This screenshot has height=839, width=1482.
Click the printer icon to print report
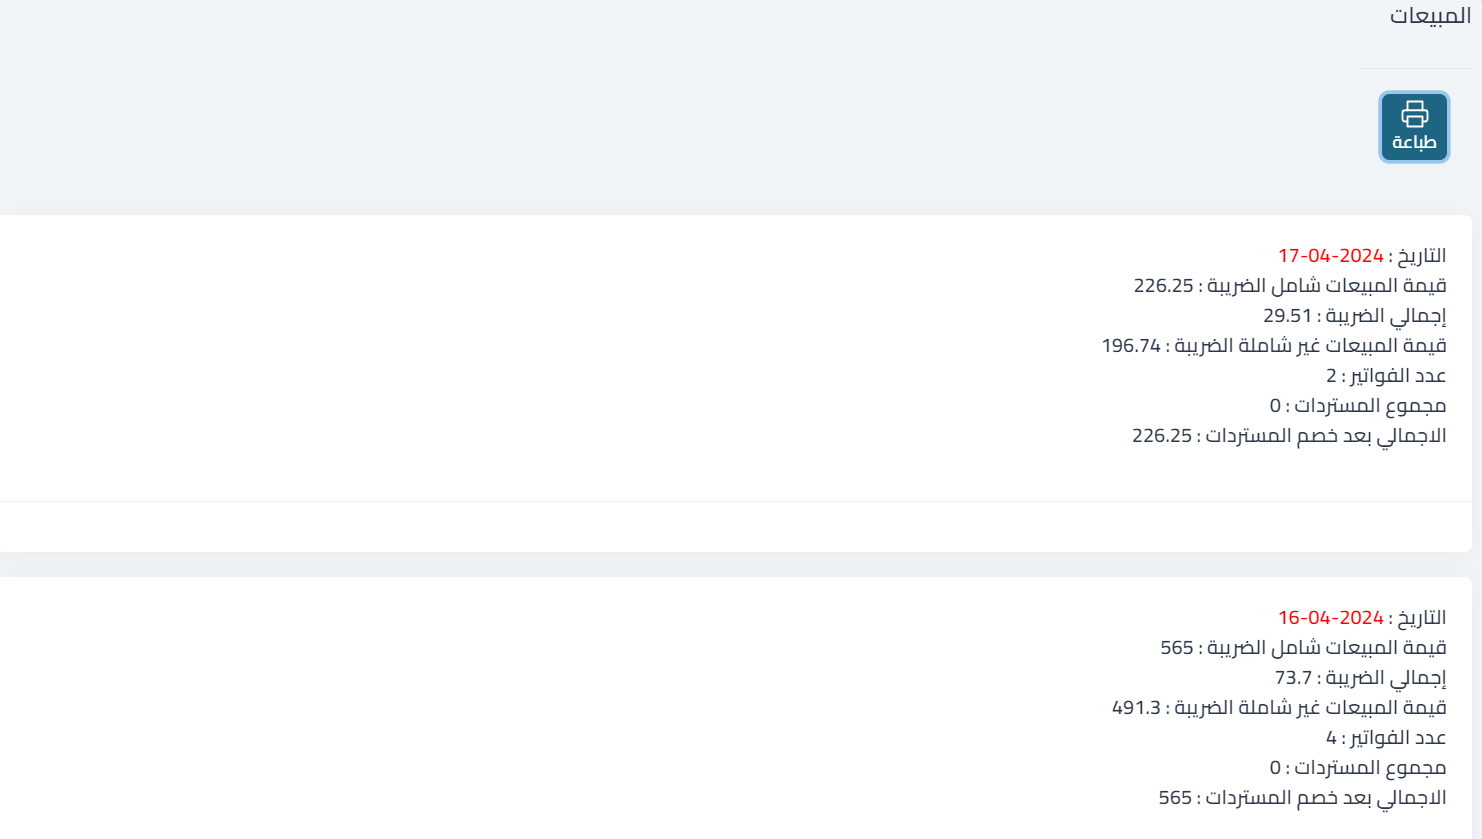coord(1414,127)
